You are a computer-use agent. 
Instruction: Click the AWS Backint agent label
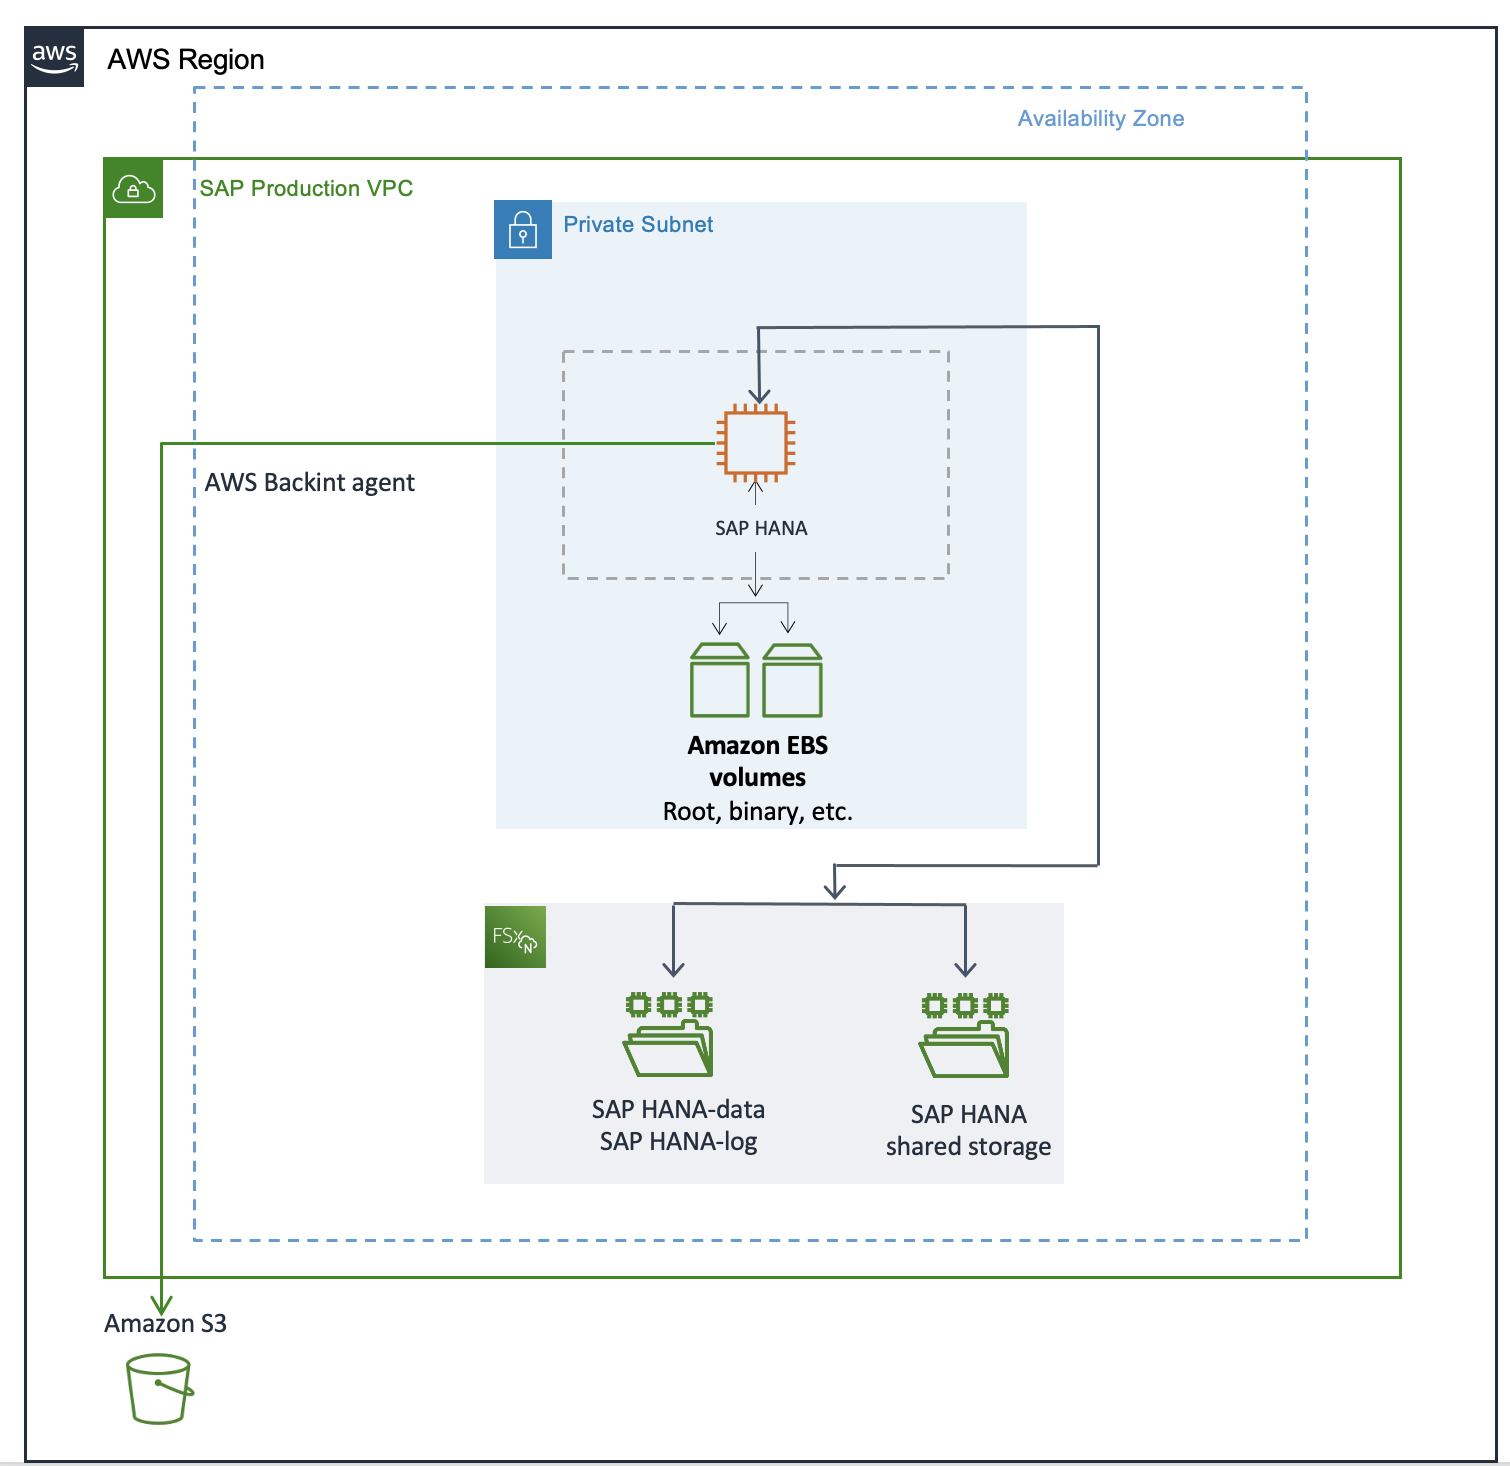point(309,482)
